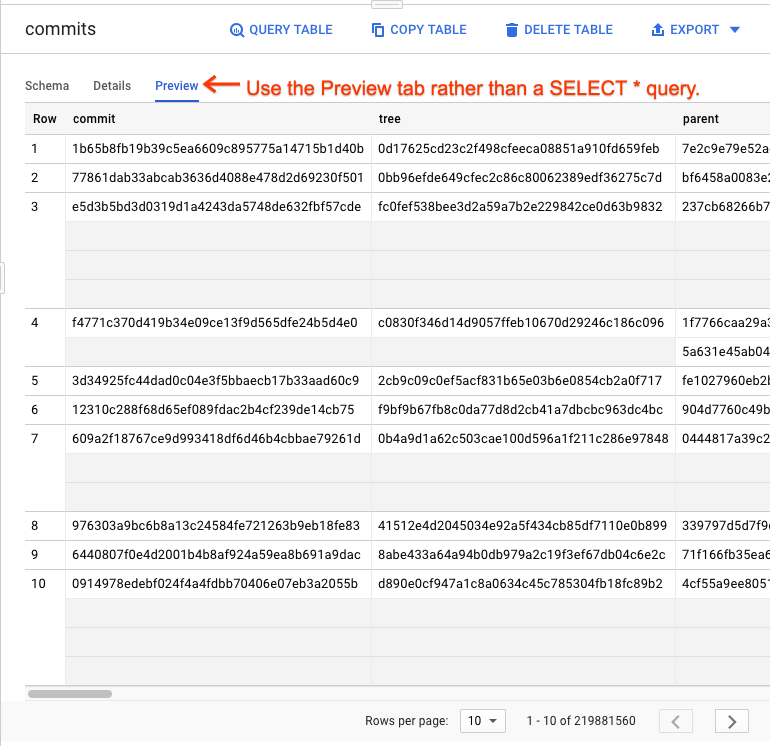771x746 pixels.
Task: Click the parent column header
Action: tap(700, 119)
